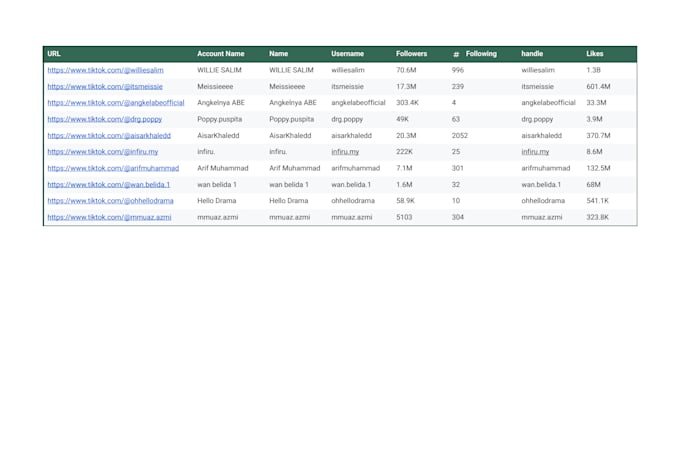
Task: Click infiru.my link in handle column
Action: tap(535, 152)
